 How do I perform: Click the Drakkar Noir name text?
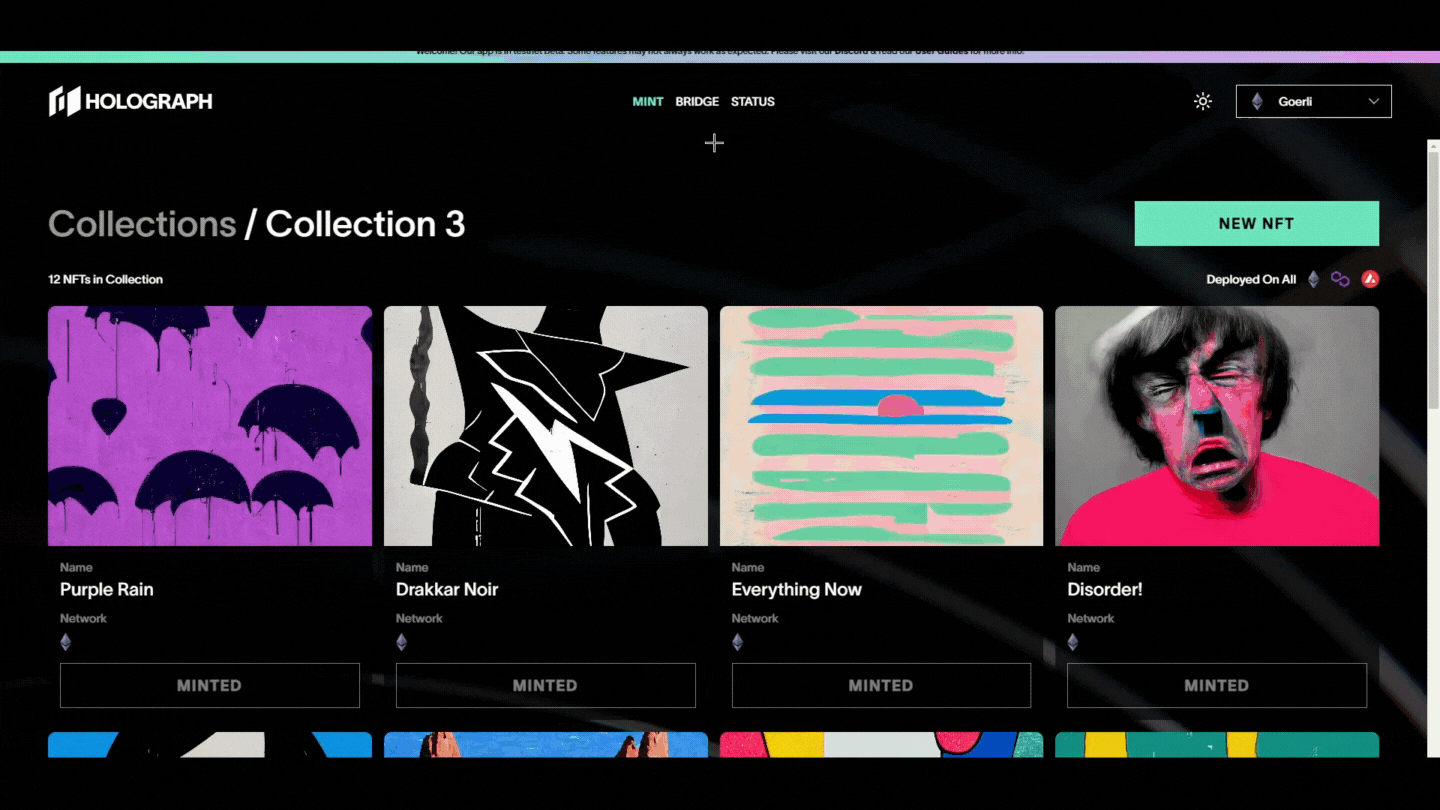447,589
